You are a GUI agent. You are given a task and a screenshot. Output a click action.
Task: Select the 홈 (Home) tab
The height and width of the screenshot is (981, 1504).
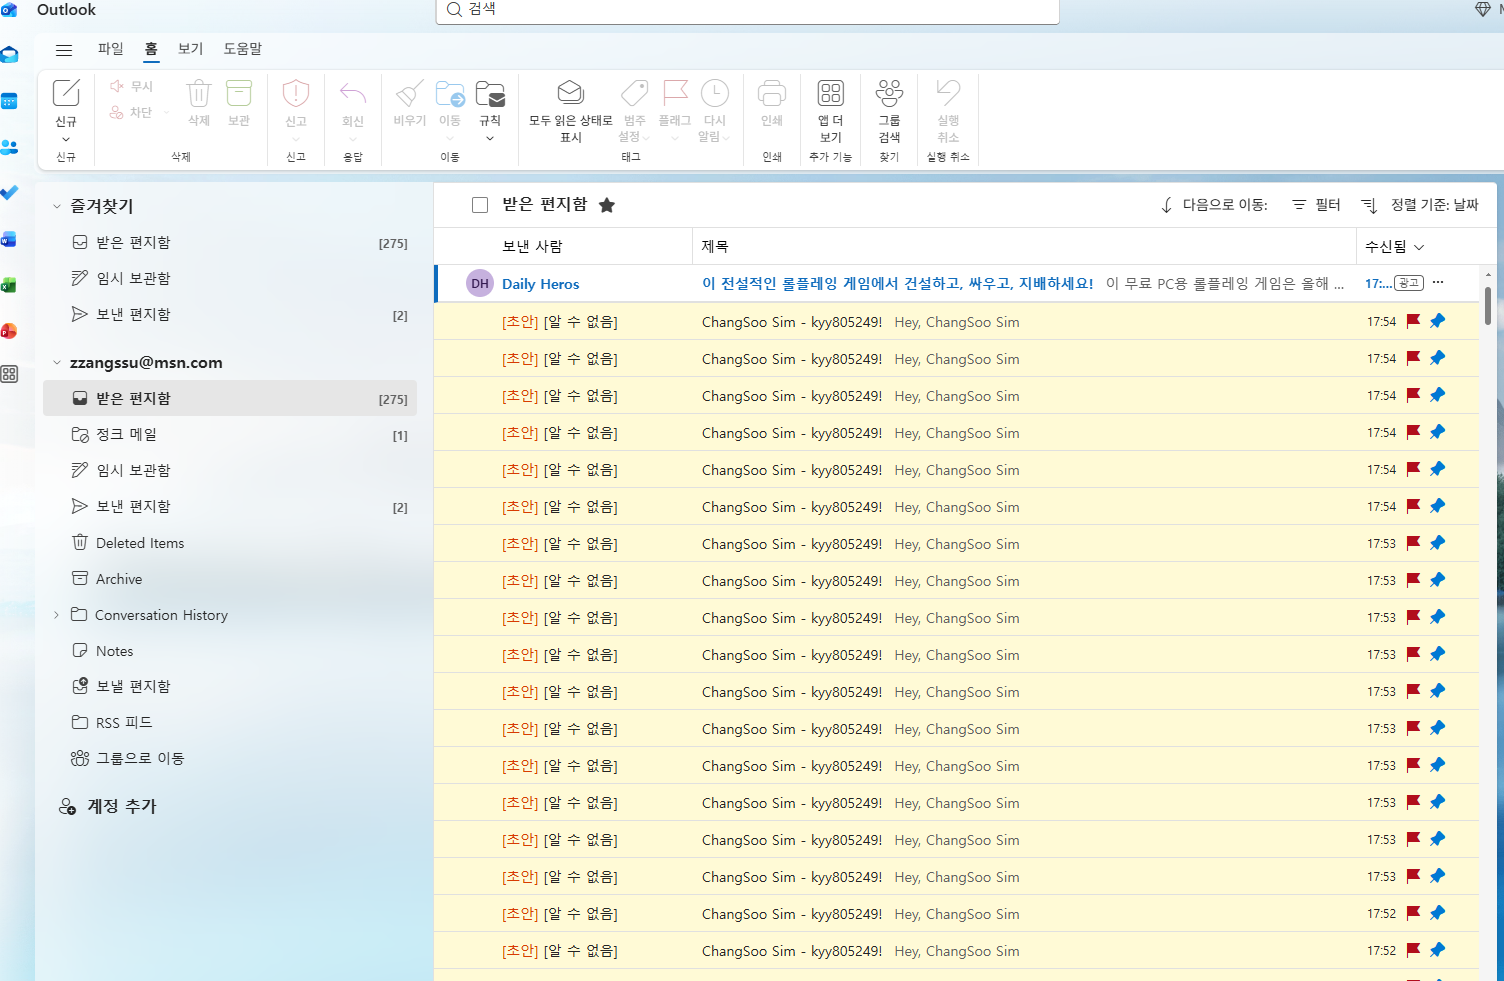151,49
